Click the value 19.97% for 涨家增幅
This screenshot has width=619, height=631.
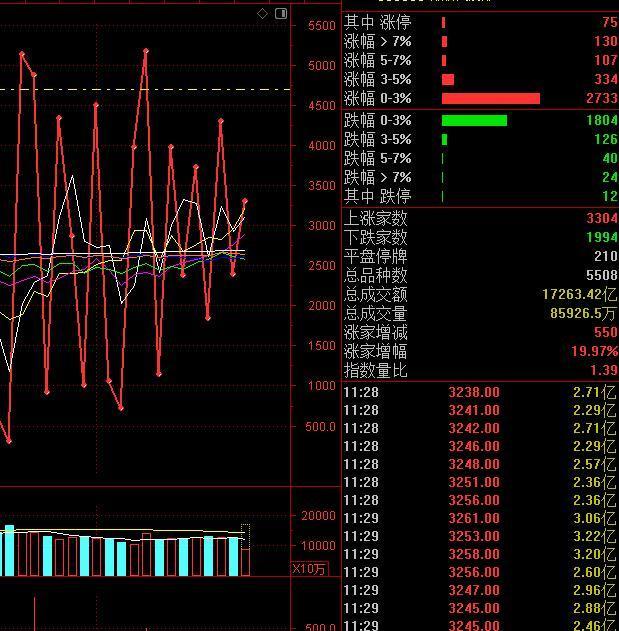click(x=594, y=351)
